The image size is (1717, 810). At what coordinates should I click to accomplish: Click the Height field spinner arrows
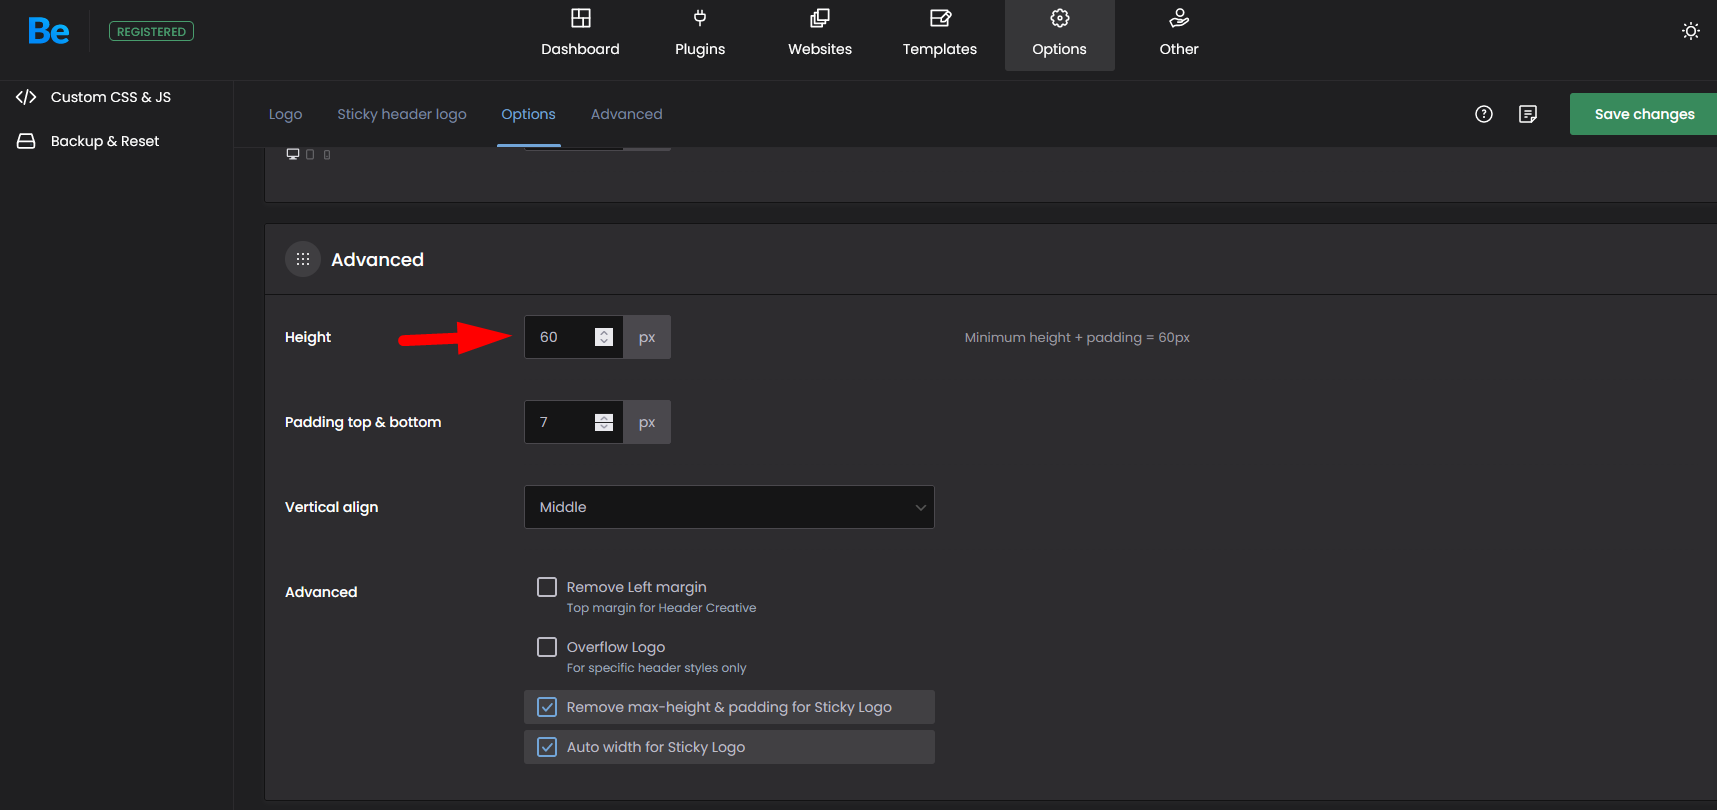[604, 337]
